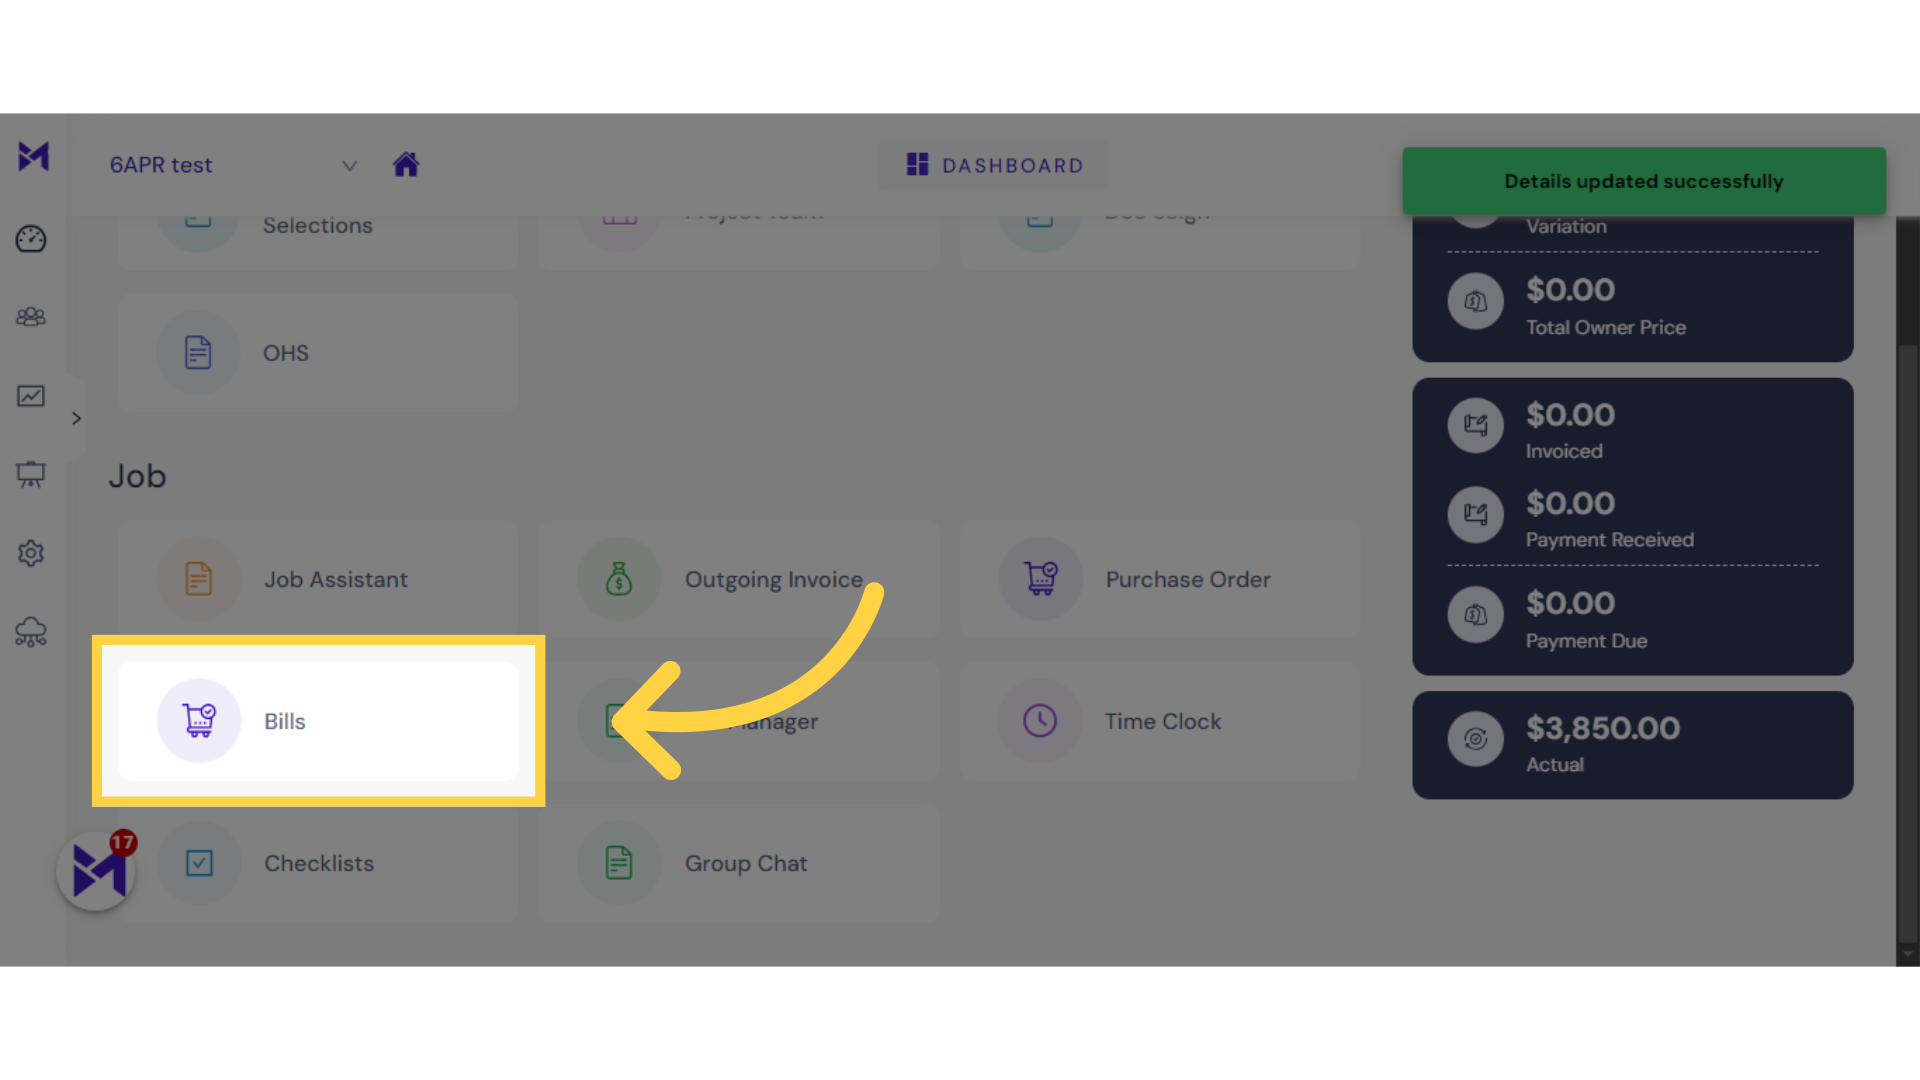Expand the Job section header
Screen dimensions: 1920x1080
pyautogui.click(x=137, y=475)
